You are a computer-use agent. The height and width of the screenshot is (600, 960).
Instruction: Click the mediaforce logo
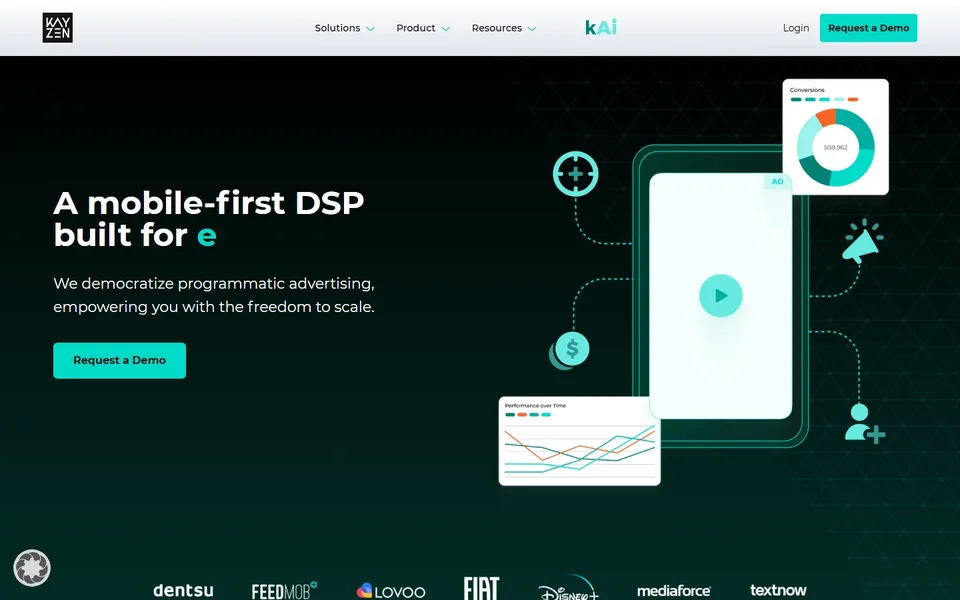[673, 591]
